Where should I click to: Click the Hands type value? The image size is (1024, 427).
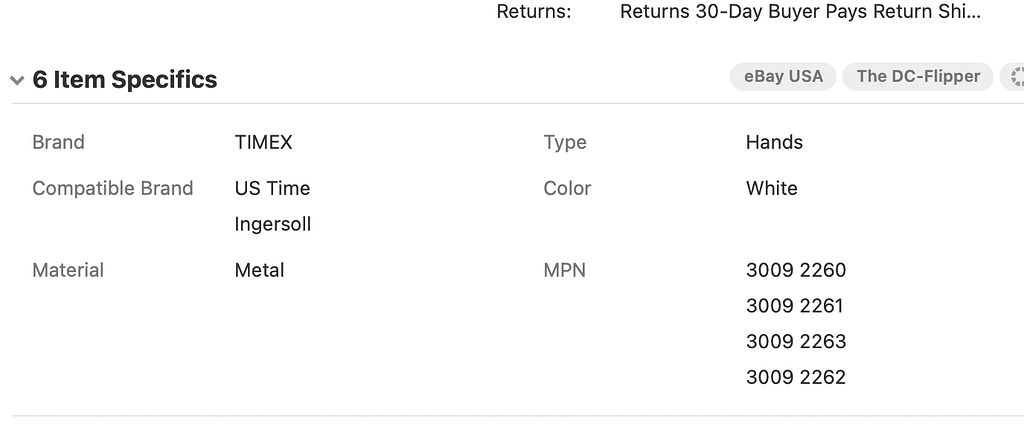[x=774, y=142]
